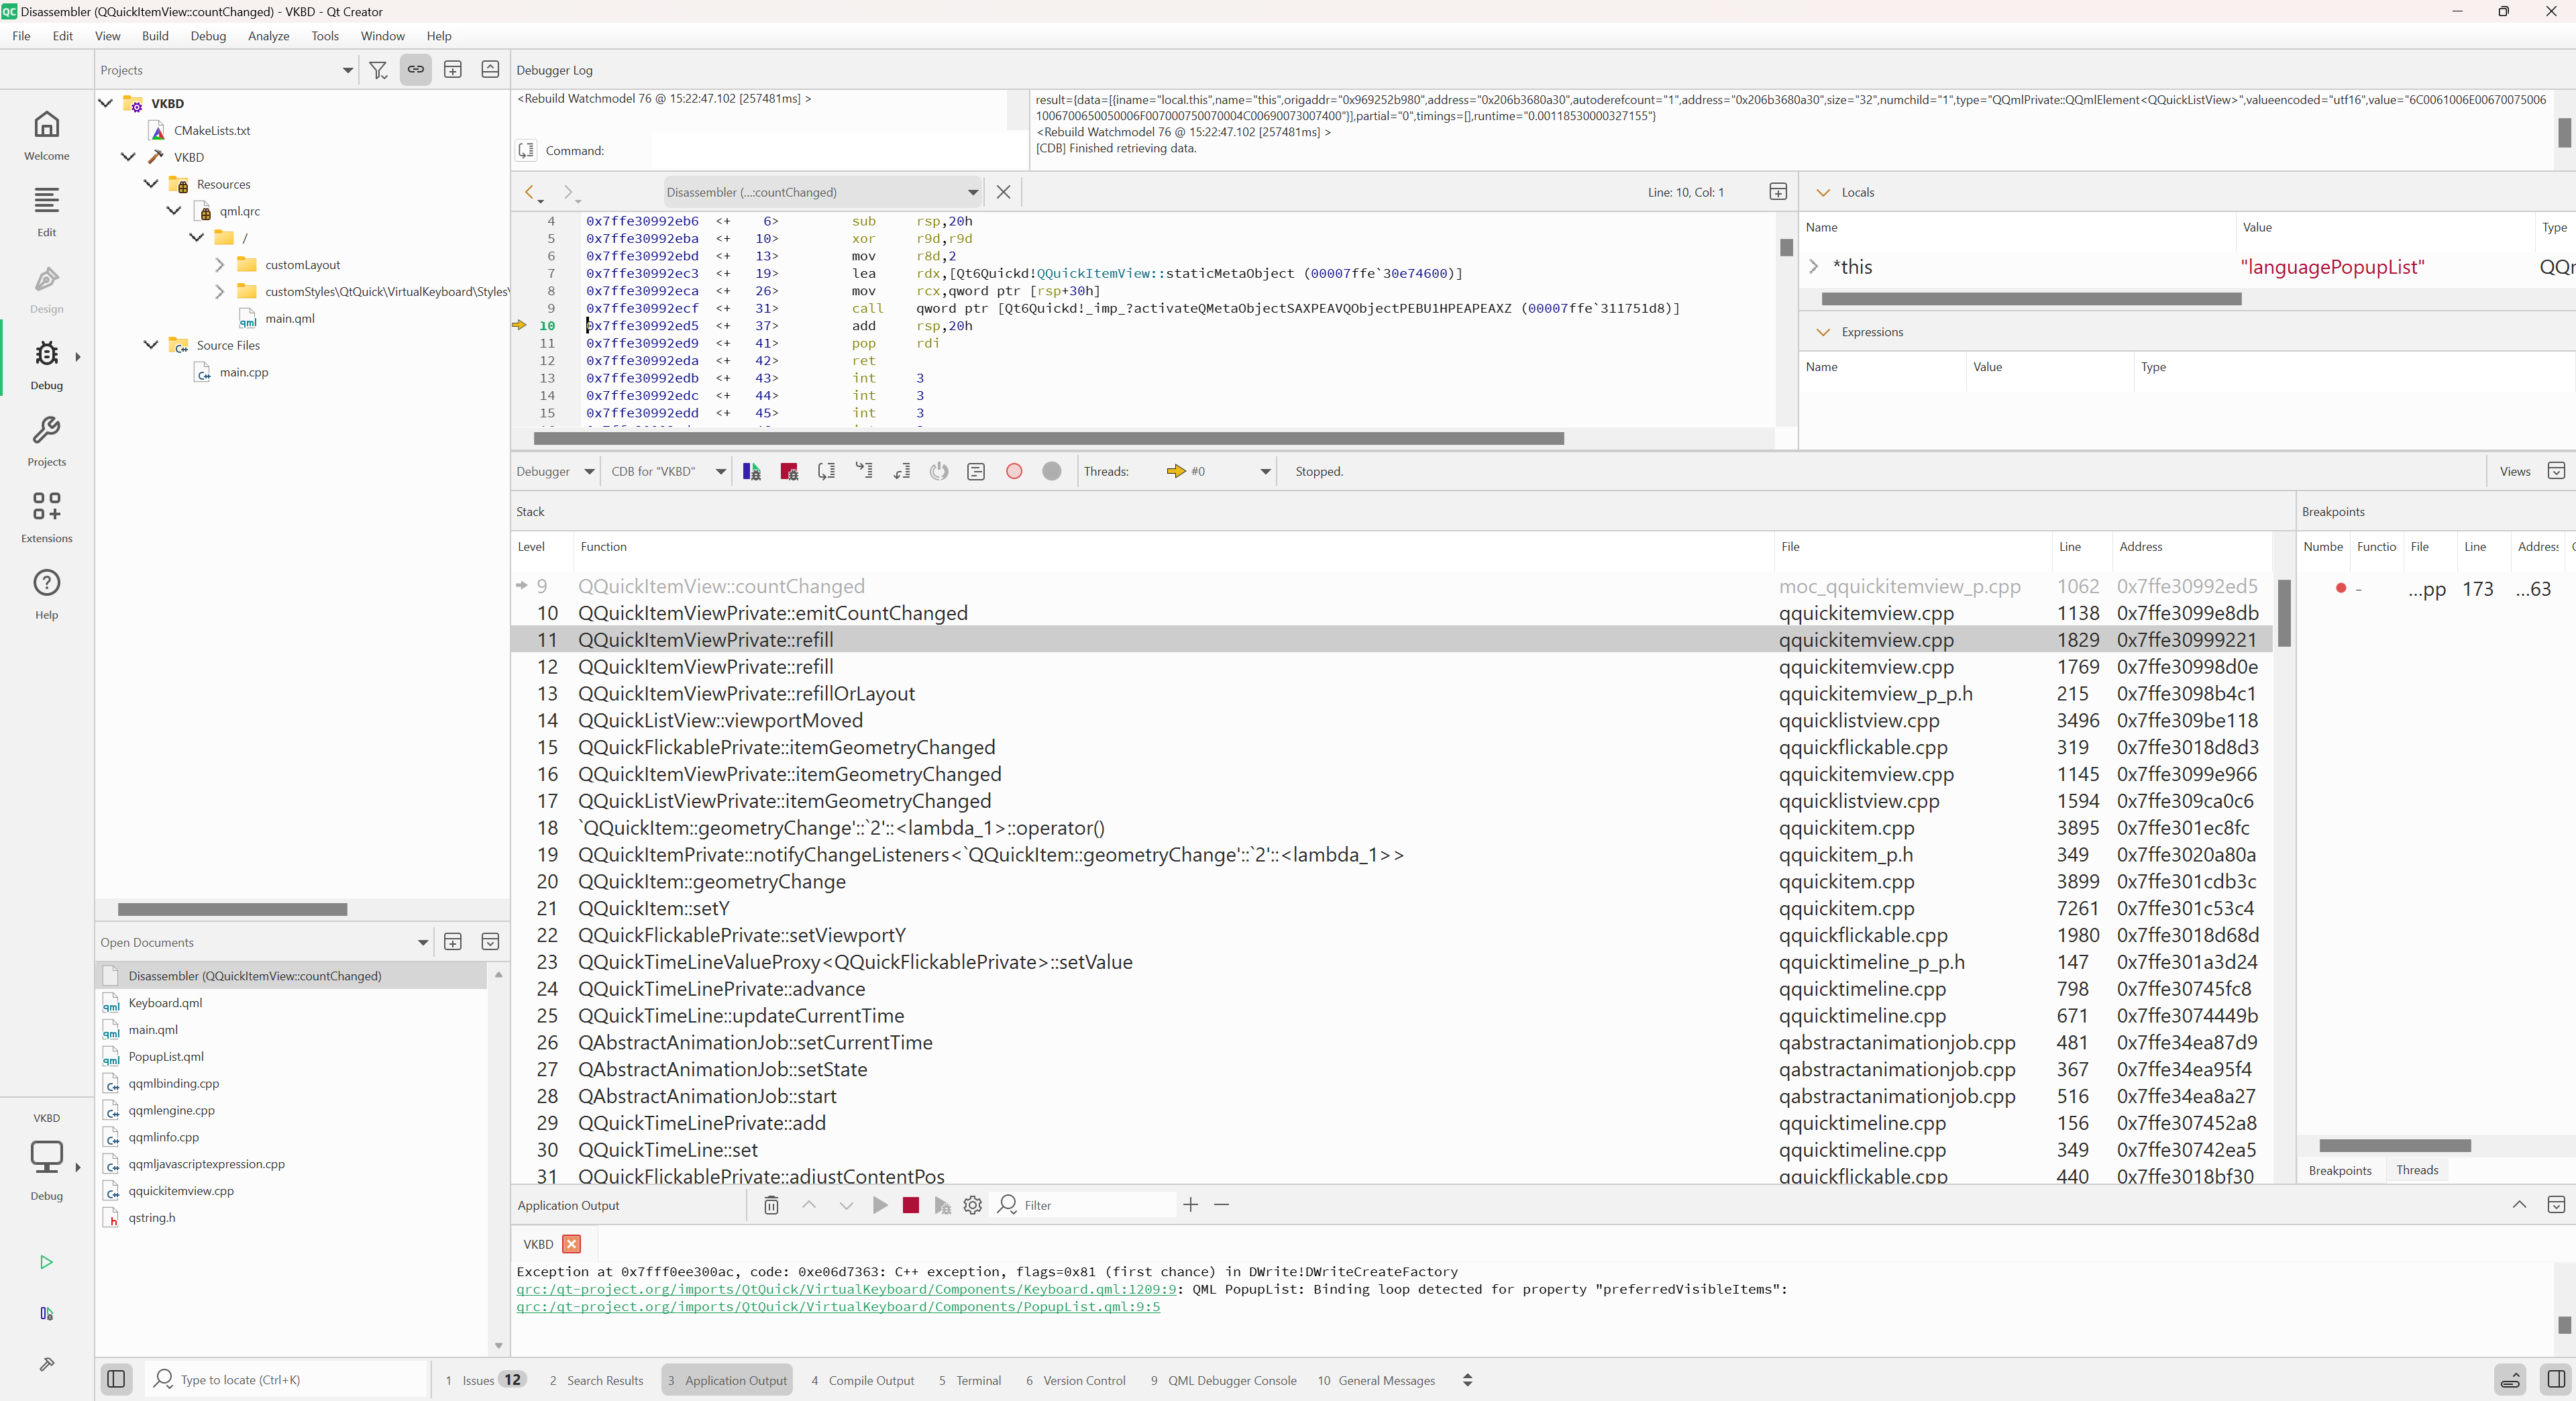Open the Issues output pane
2576x1401 pixels.
coord(485,1380)
